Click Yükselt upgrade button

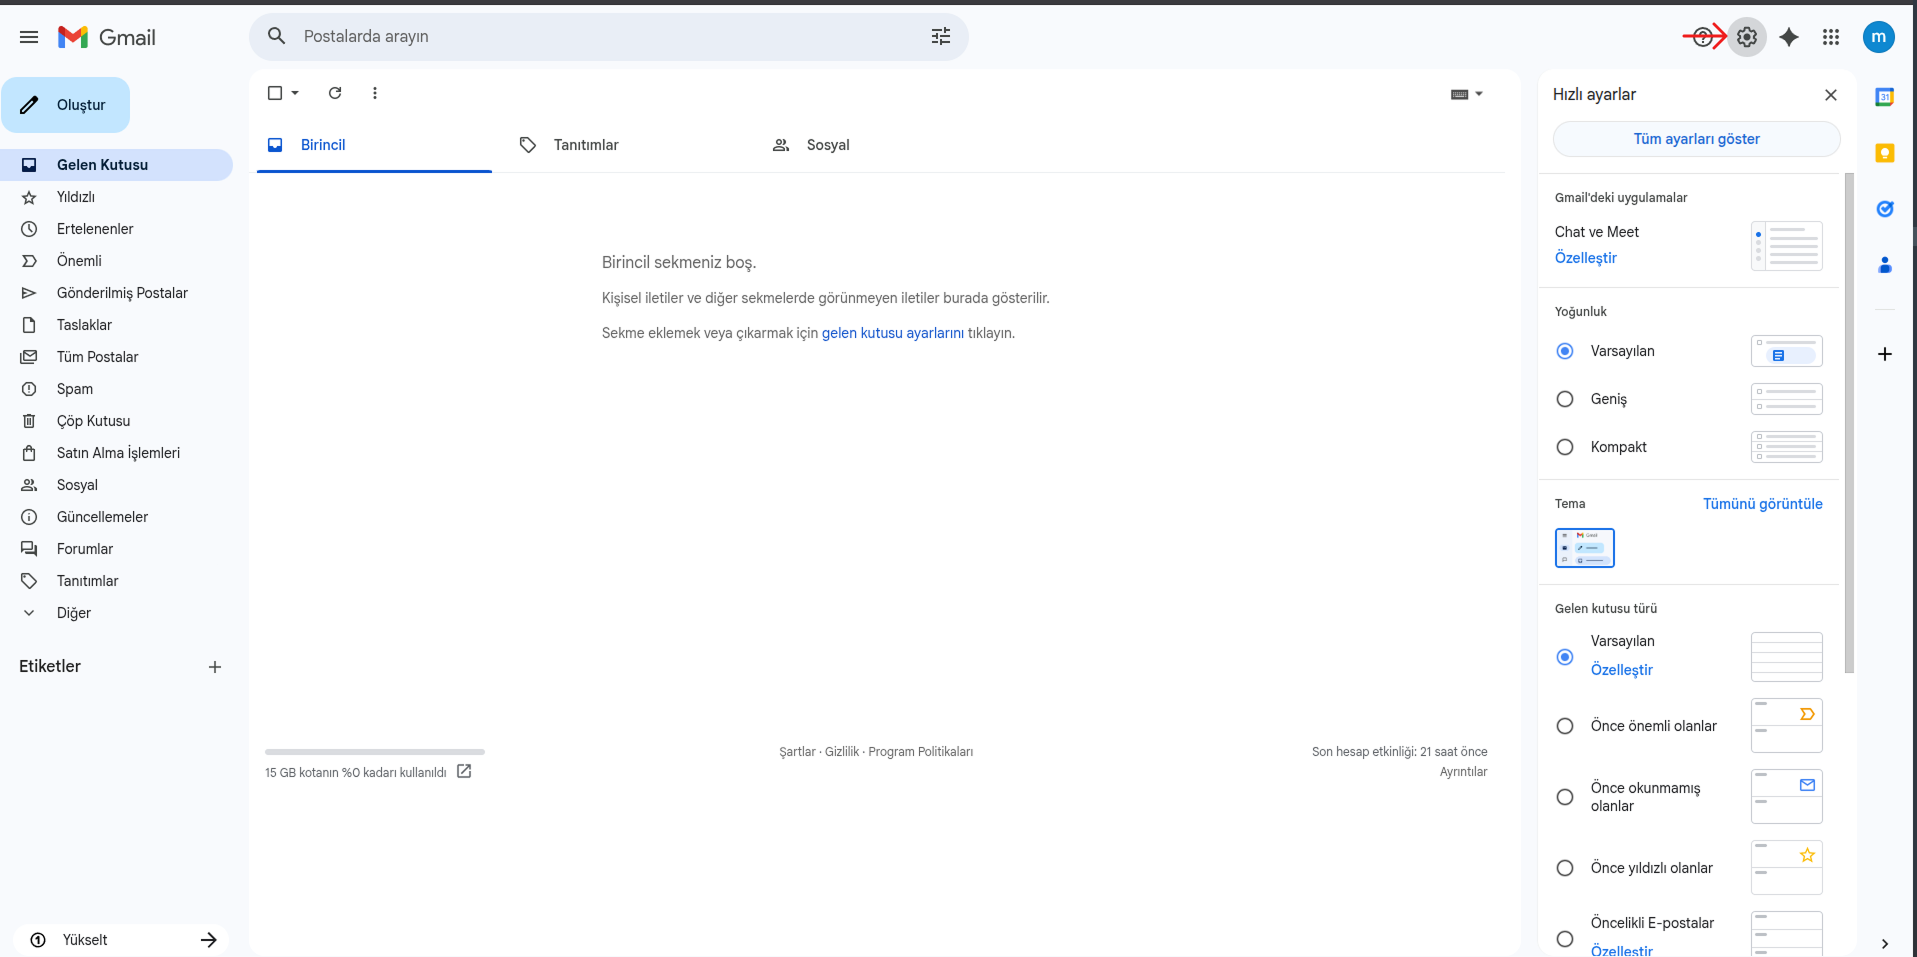click(121, 940)
